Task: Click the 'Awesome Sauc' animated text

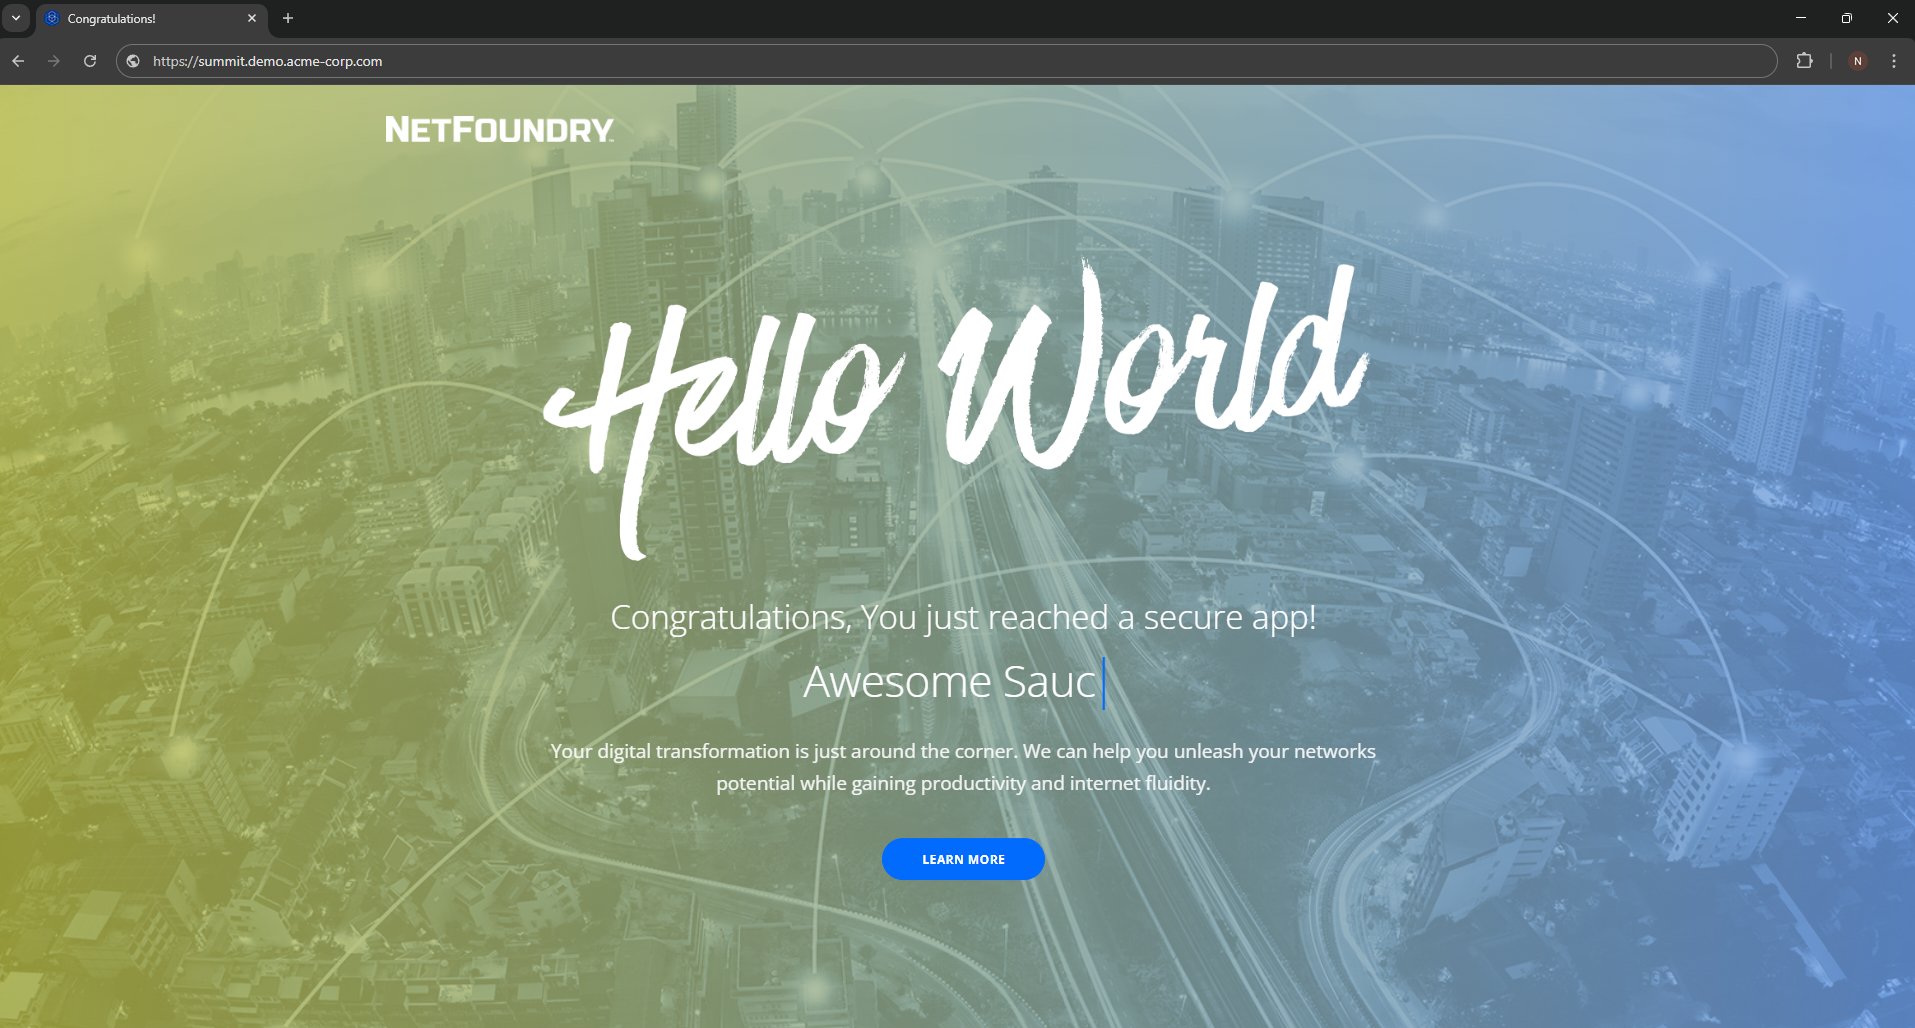Action: [950, 682]
